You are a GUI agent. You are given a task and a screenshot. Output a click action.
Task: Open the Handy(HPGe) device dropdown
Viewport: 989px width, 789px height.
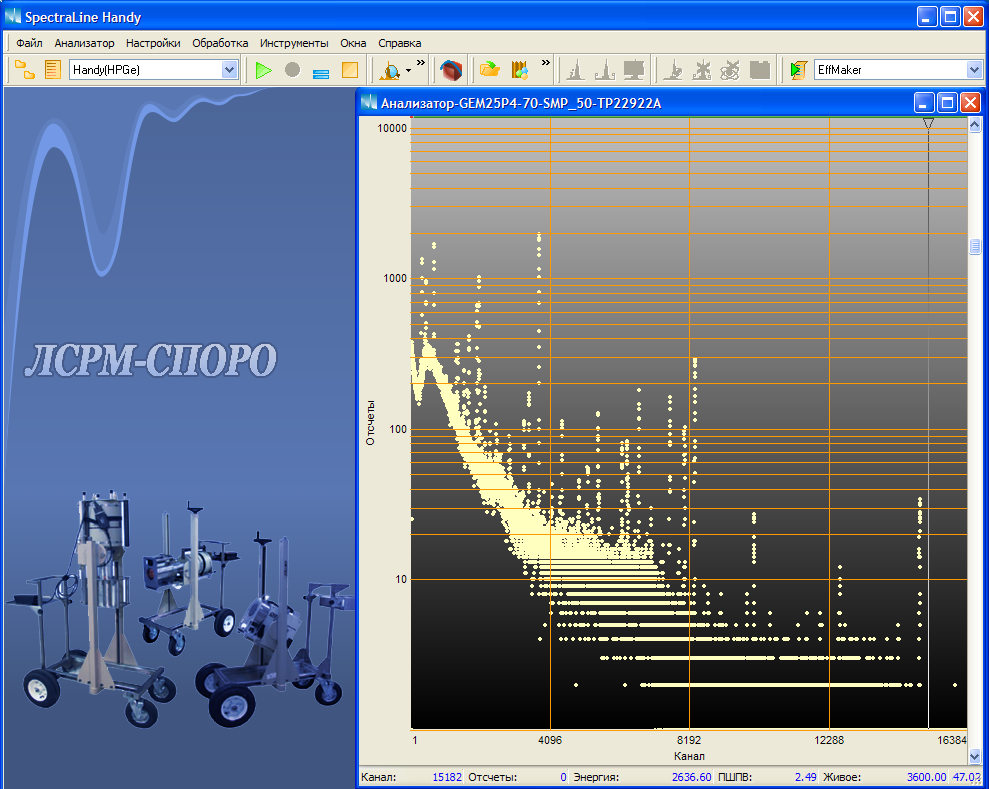229,70
